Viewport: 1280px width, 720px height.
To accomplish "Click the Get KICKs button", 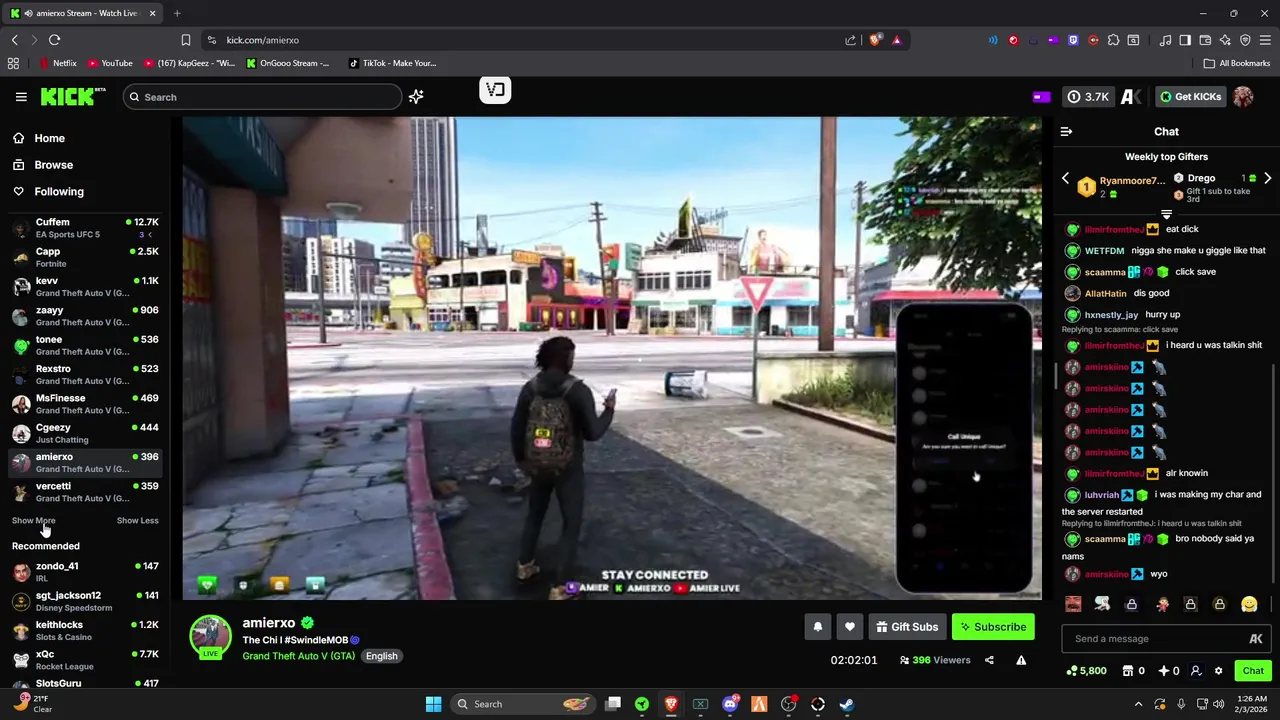I will [1190, 97].
